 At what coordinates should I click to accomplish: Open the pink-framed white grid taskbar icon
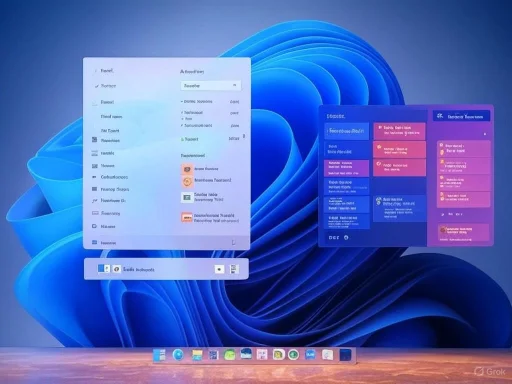pyautogui.click(x=262, y=355)
